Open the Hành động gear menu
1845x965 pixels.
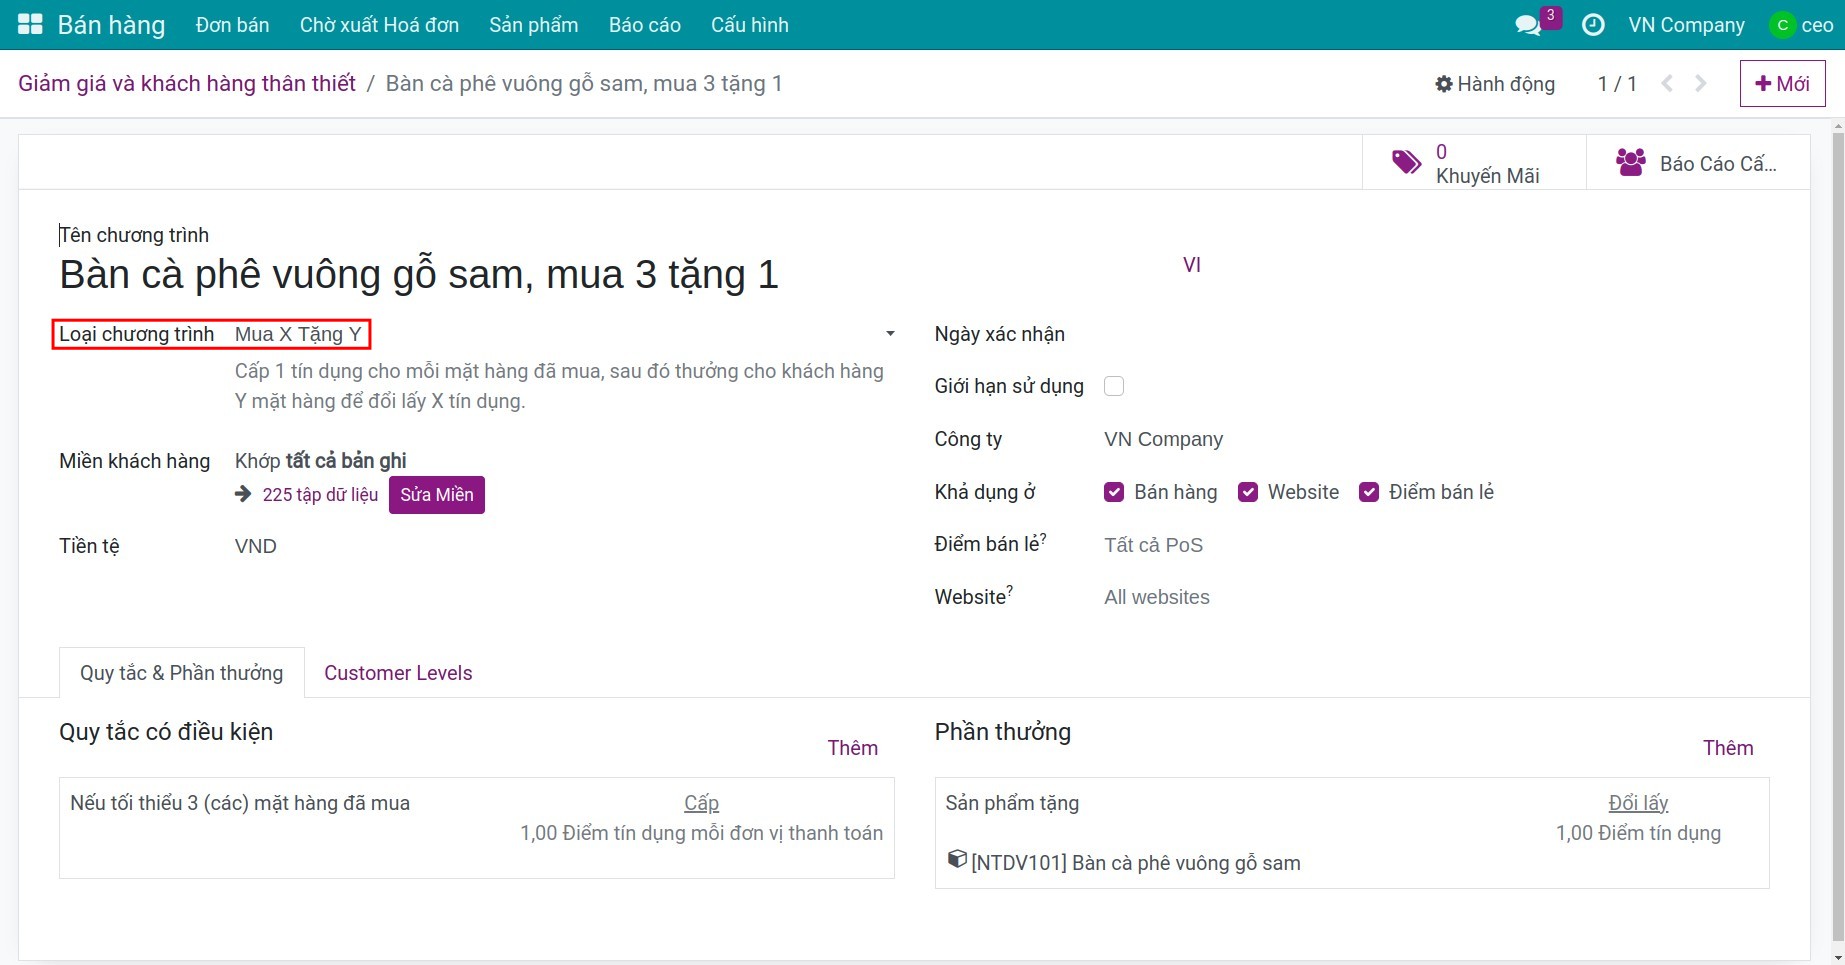pos(1494,84)
